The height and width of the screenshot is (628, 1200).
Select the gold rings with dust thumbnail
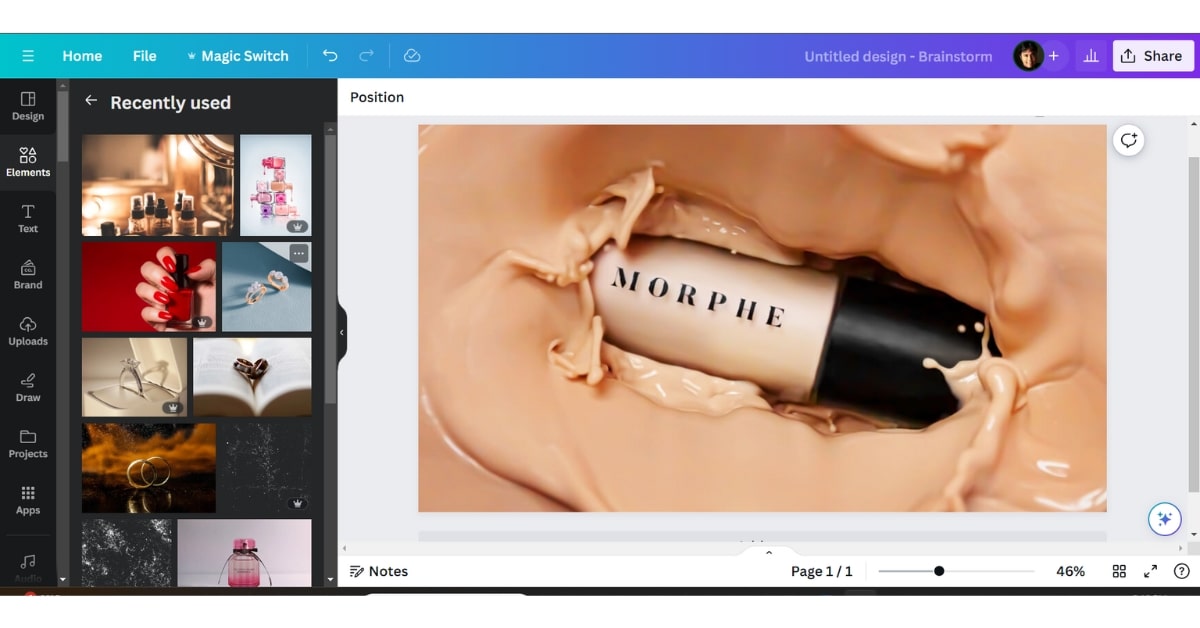(x=149, y=468)
